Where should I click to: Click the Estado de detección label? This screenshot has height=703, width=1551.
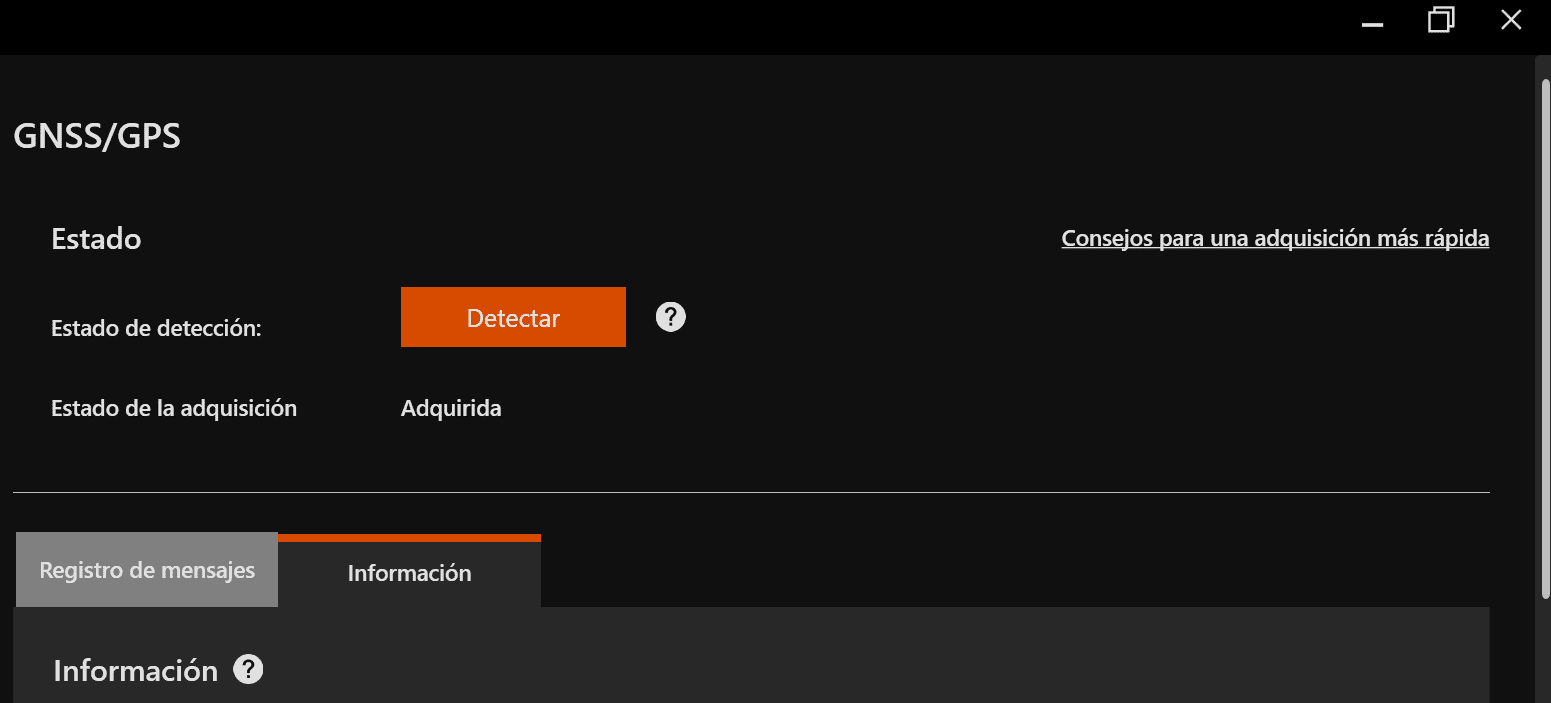(156, 328)
